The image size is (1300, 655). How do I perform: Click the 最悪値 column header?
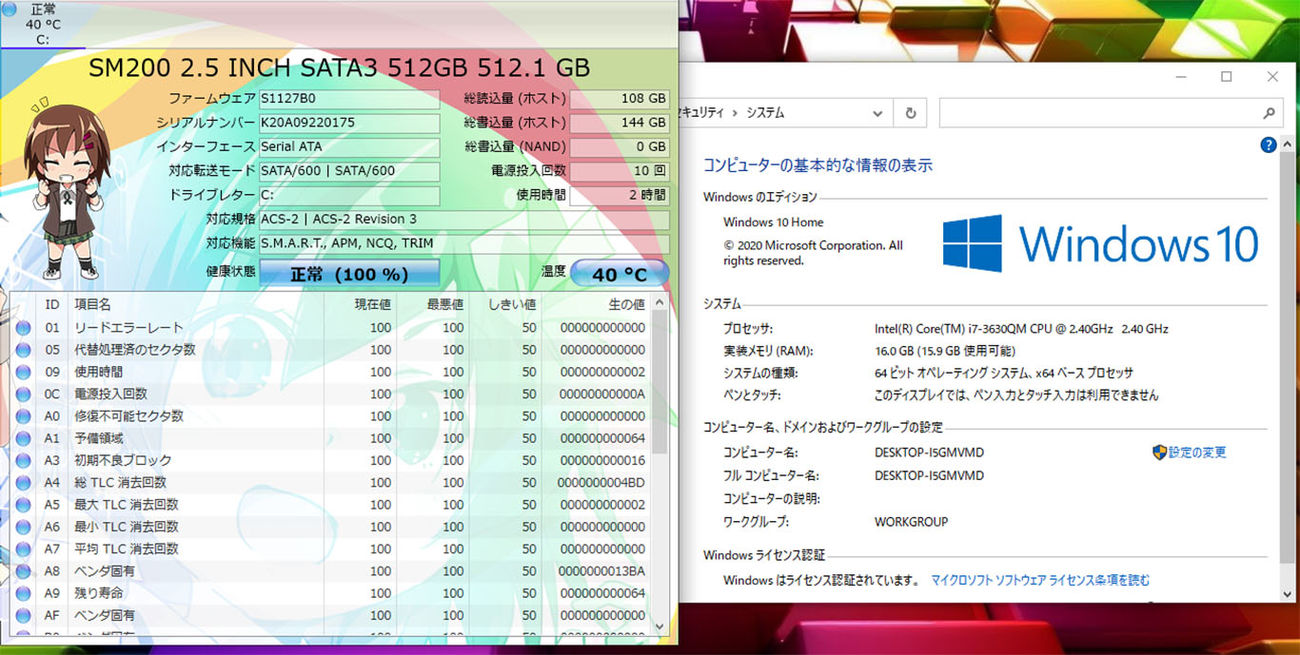[x=445, y=304]
